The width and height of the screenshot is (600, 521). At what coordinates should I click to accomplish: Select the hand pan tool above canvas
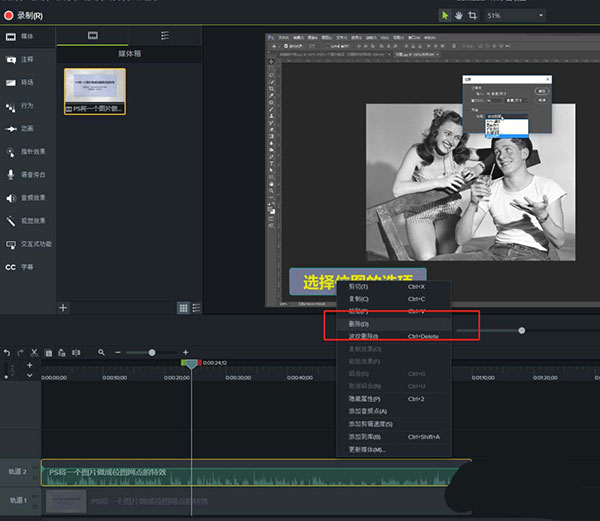459,16
